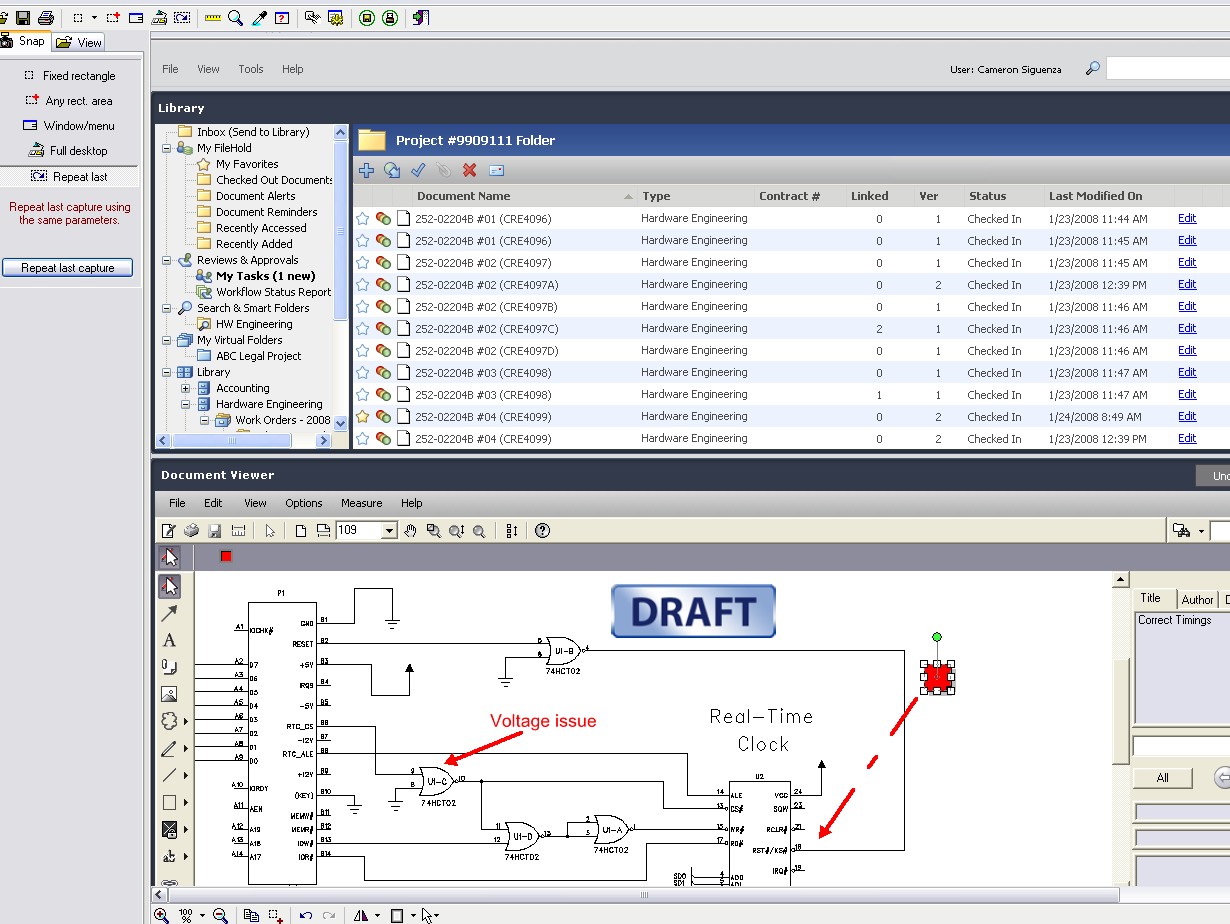The image size is (1230, 924).
Task: Click Edit link for the first document row
Action: click(x=1186, y=218)
